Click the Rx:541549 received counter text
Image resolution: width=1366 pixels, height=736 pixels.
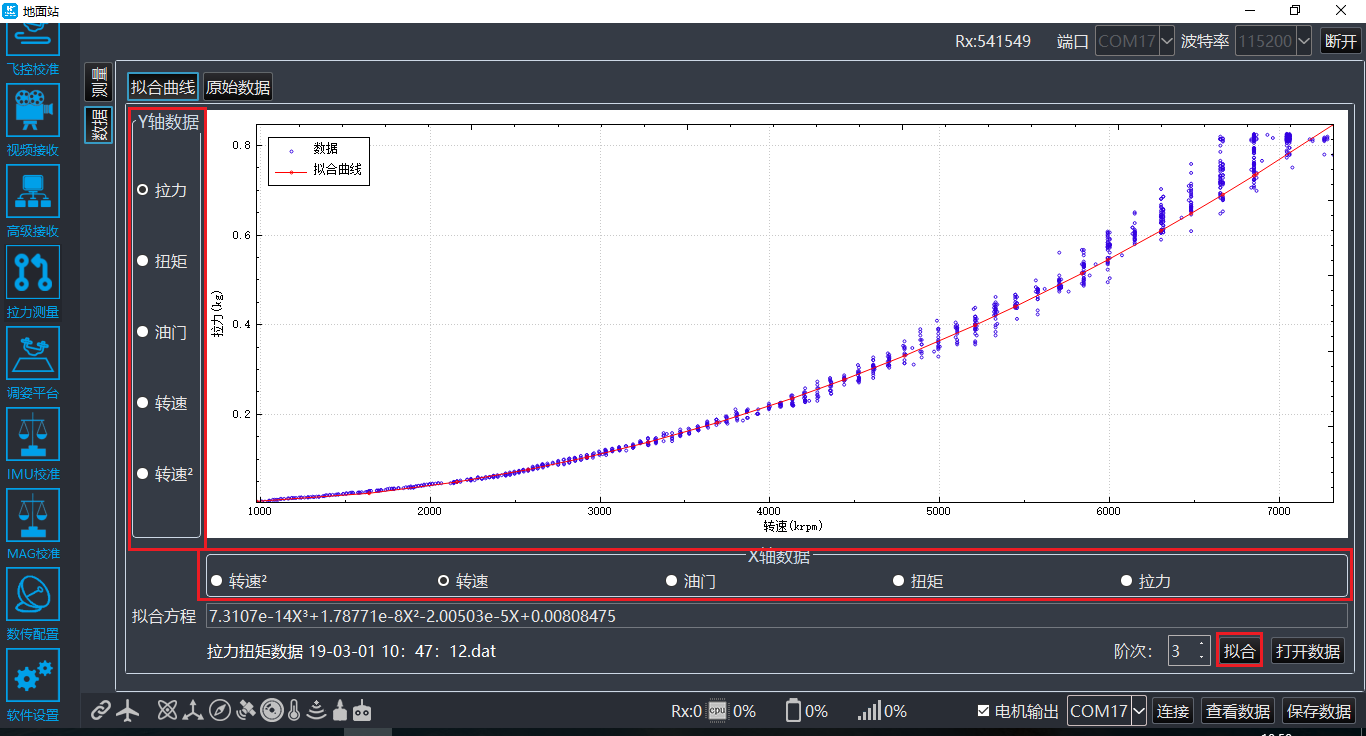pyautogui.click(x=993, y=42)
